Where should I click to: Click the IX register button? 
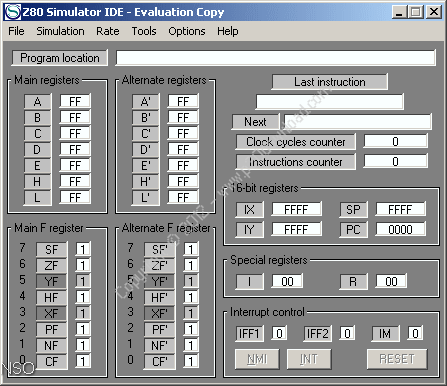pos(249,210)
